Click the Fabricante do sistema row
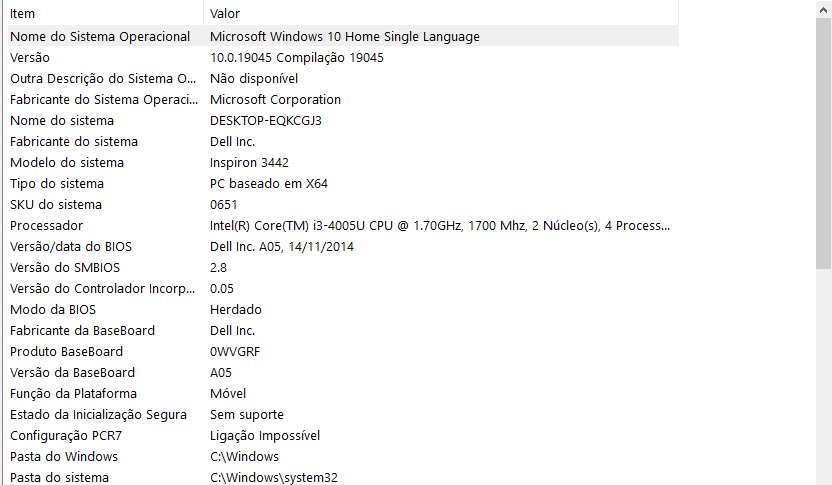 coord(100,142)
